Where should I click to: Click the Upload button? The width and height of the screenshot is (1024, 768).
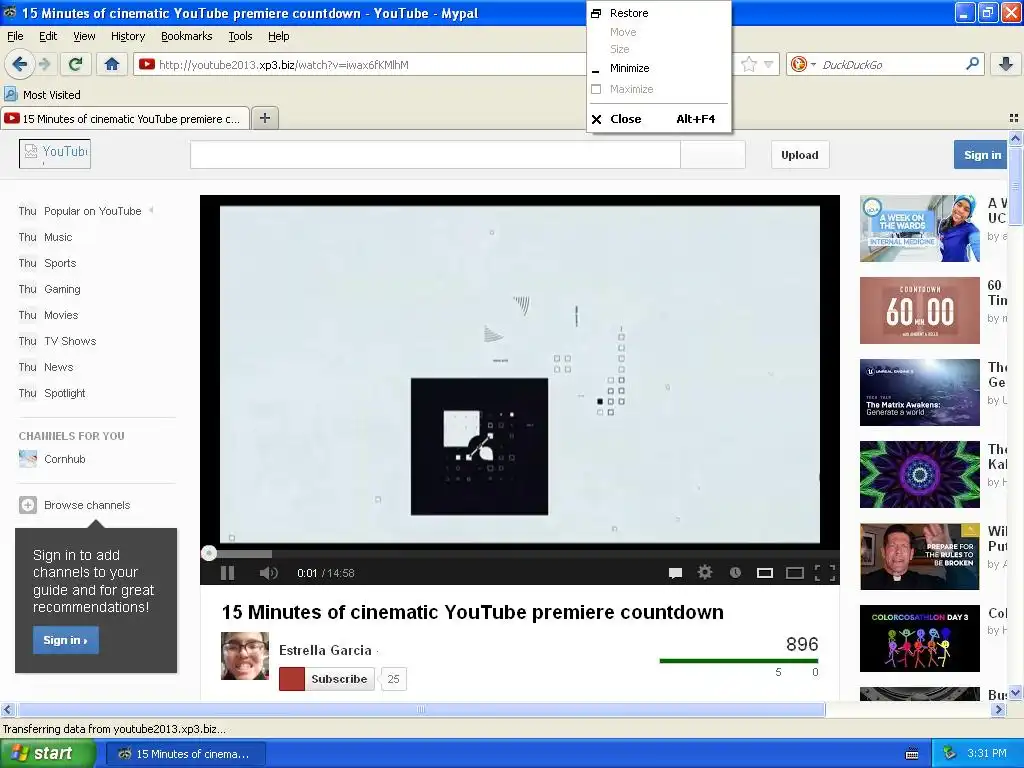799,155
